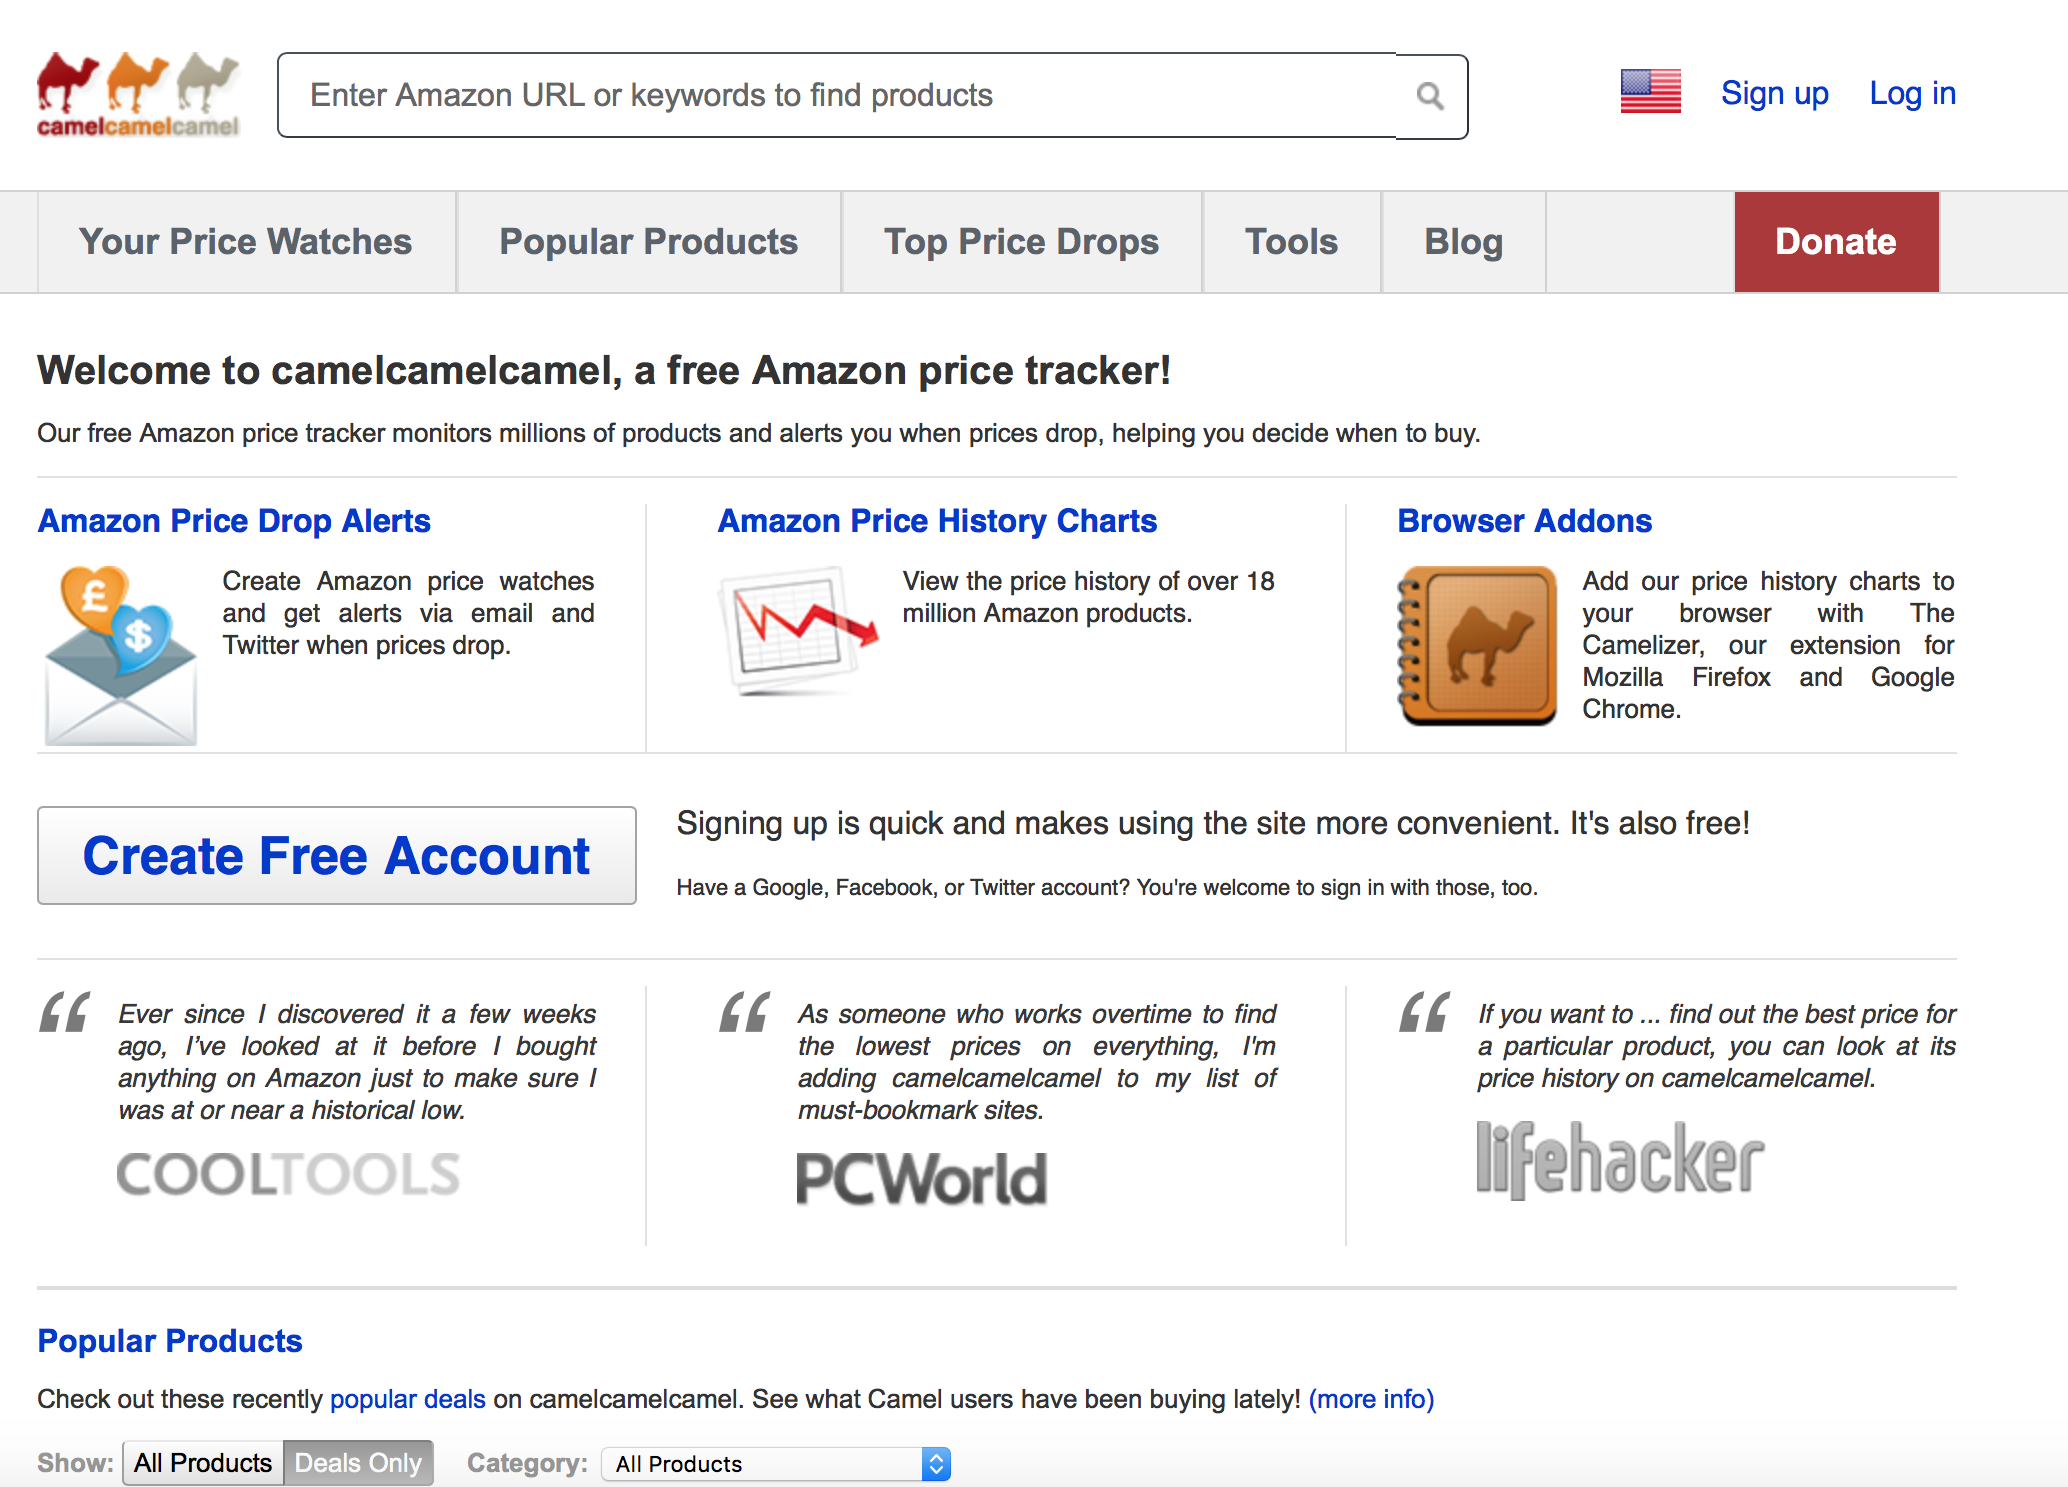The image size is (2068, 1487).
Task: Click the COOLTOOLS logo
Action: (x=288, y=1174)
